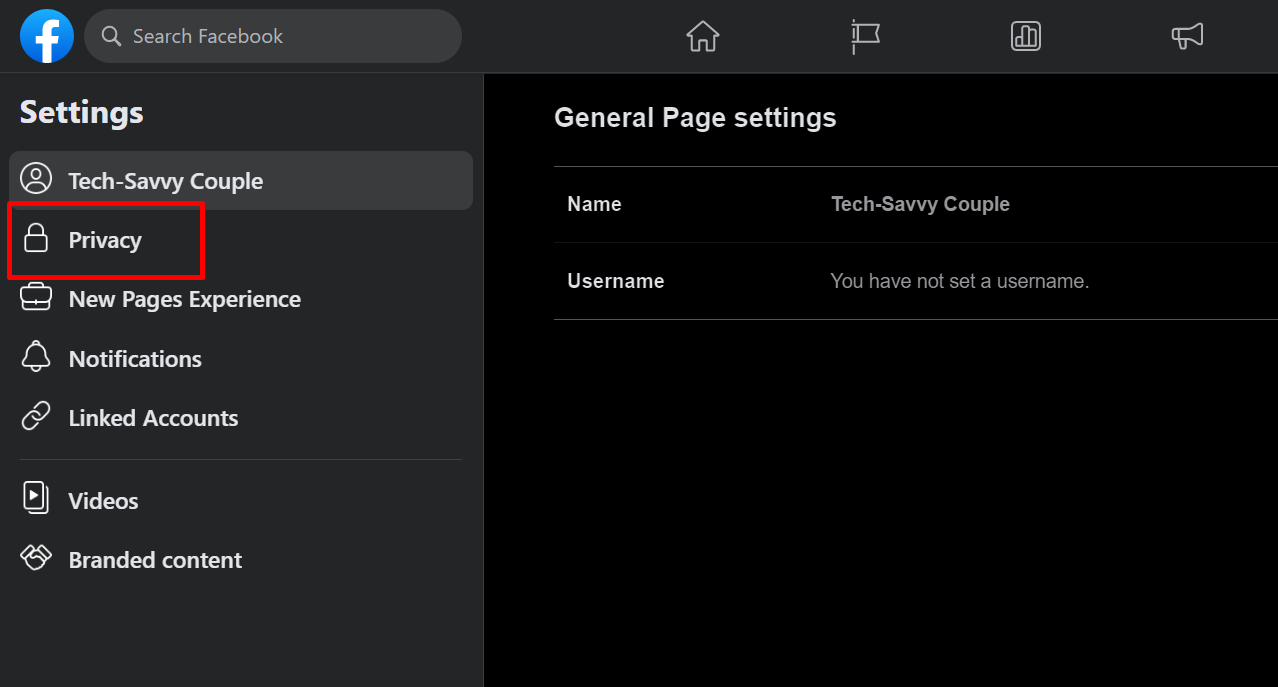Click the Pages flag icon
The image size is (1278, 687).
[x=864, y=36]
